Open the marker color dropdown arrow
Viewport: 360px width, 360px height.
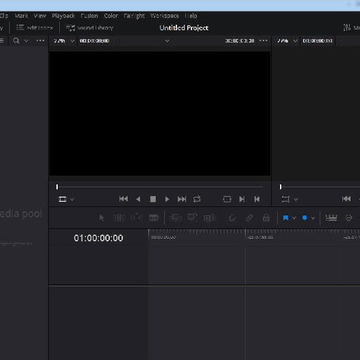[313, 218]
